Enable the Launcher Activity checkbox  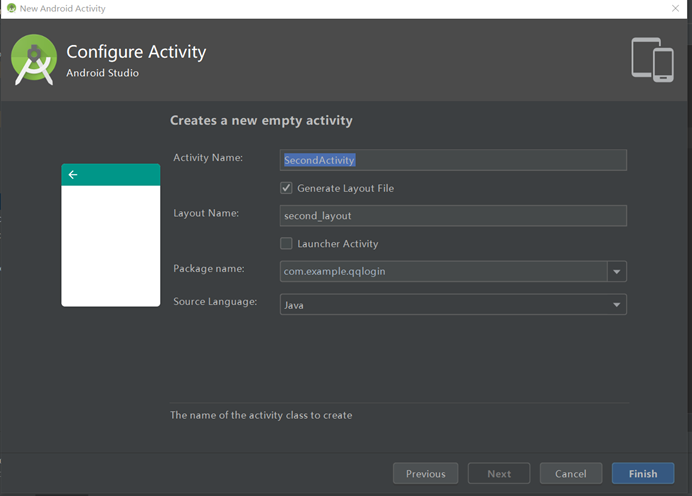coord(287,243)
